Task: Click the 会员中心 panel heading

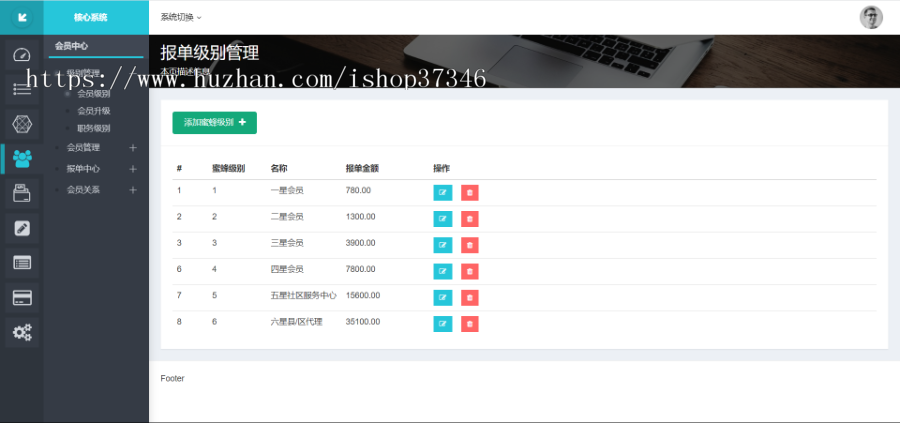Action: tap(71, 46)
